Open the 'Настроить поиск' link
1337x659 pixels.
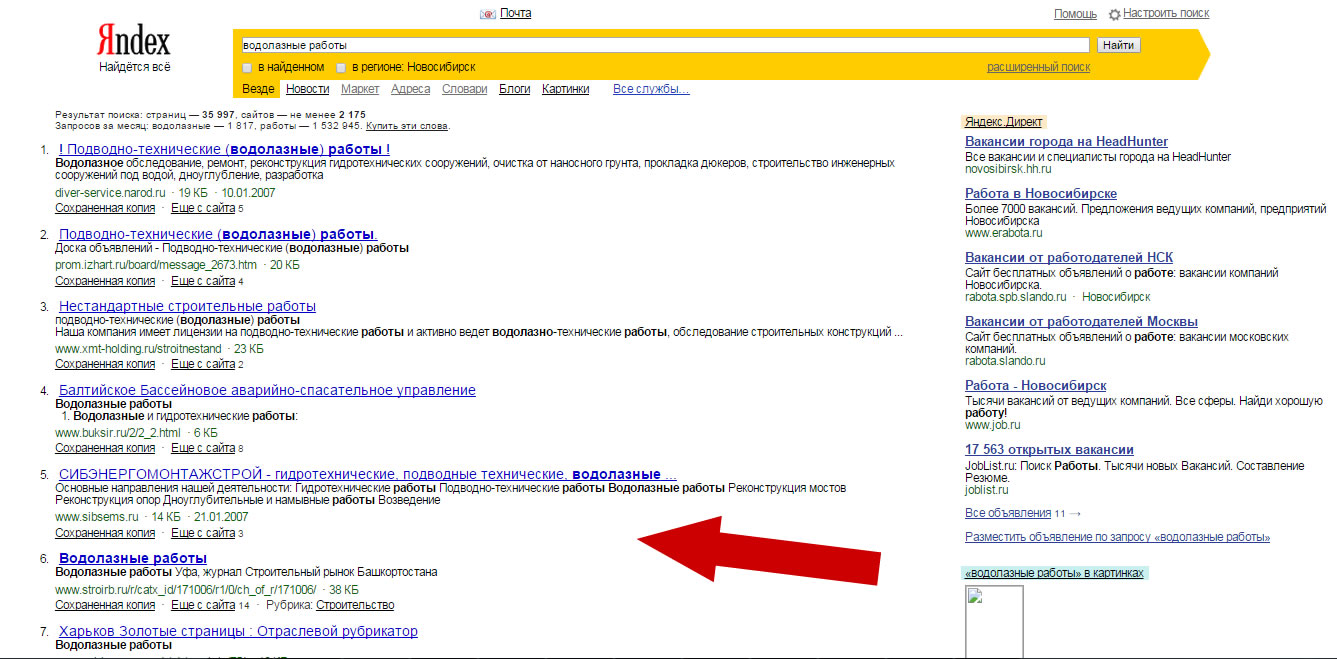point(1166,13)
